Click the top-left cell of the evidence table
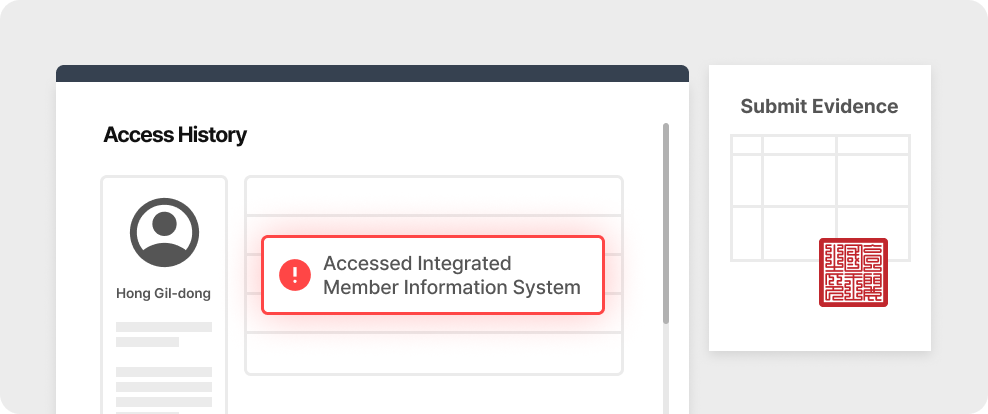The width and height of the screenshot is (988, 414). point(746,144)
